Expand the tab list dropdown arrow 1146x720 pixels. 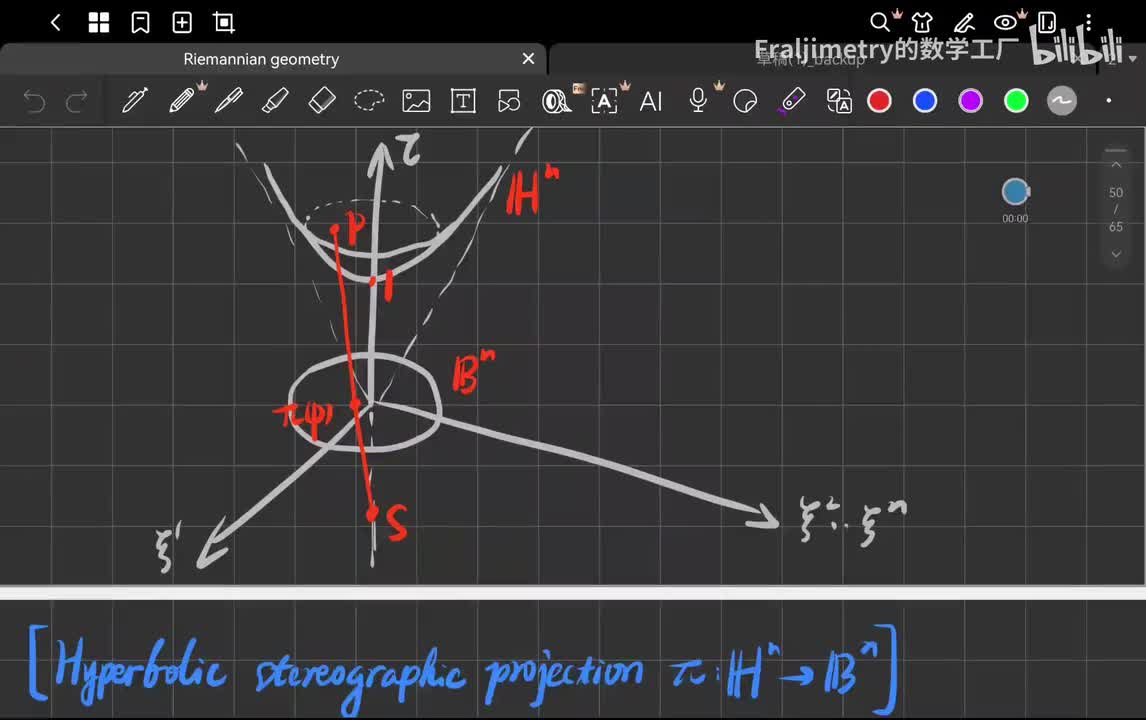coord(1133,58)
